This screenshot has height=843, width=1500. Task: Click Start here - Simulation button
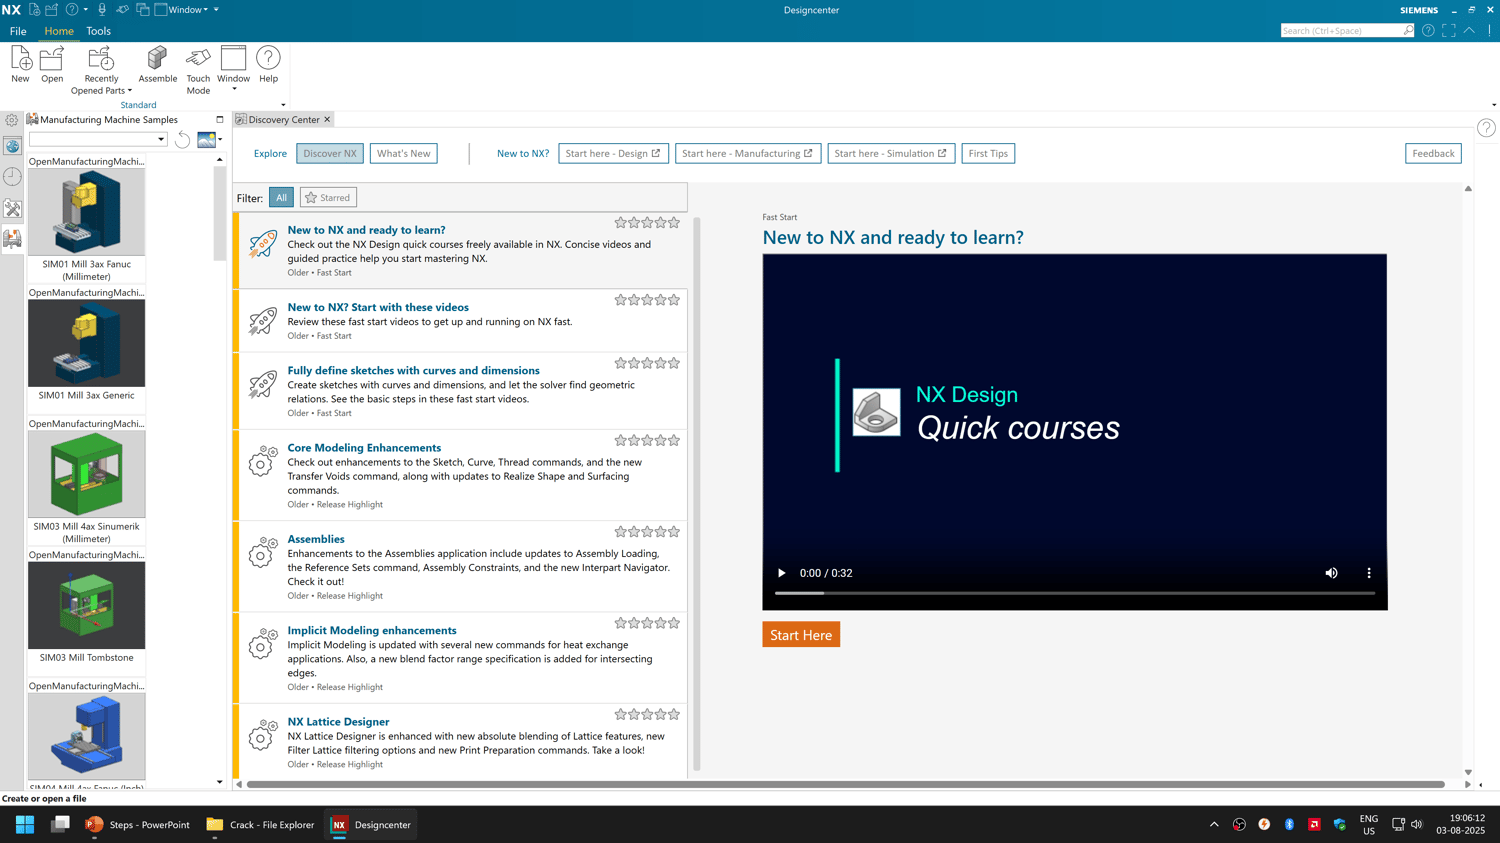(x=891, y=153)
